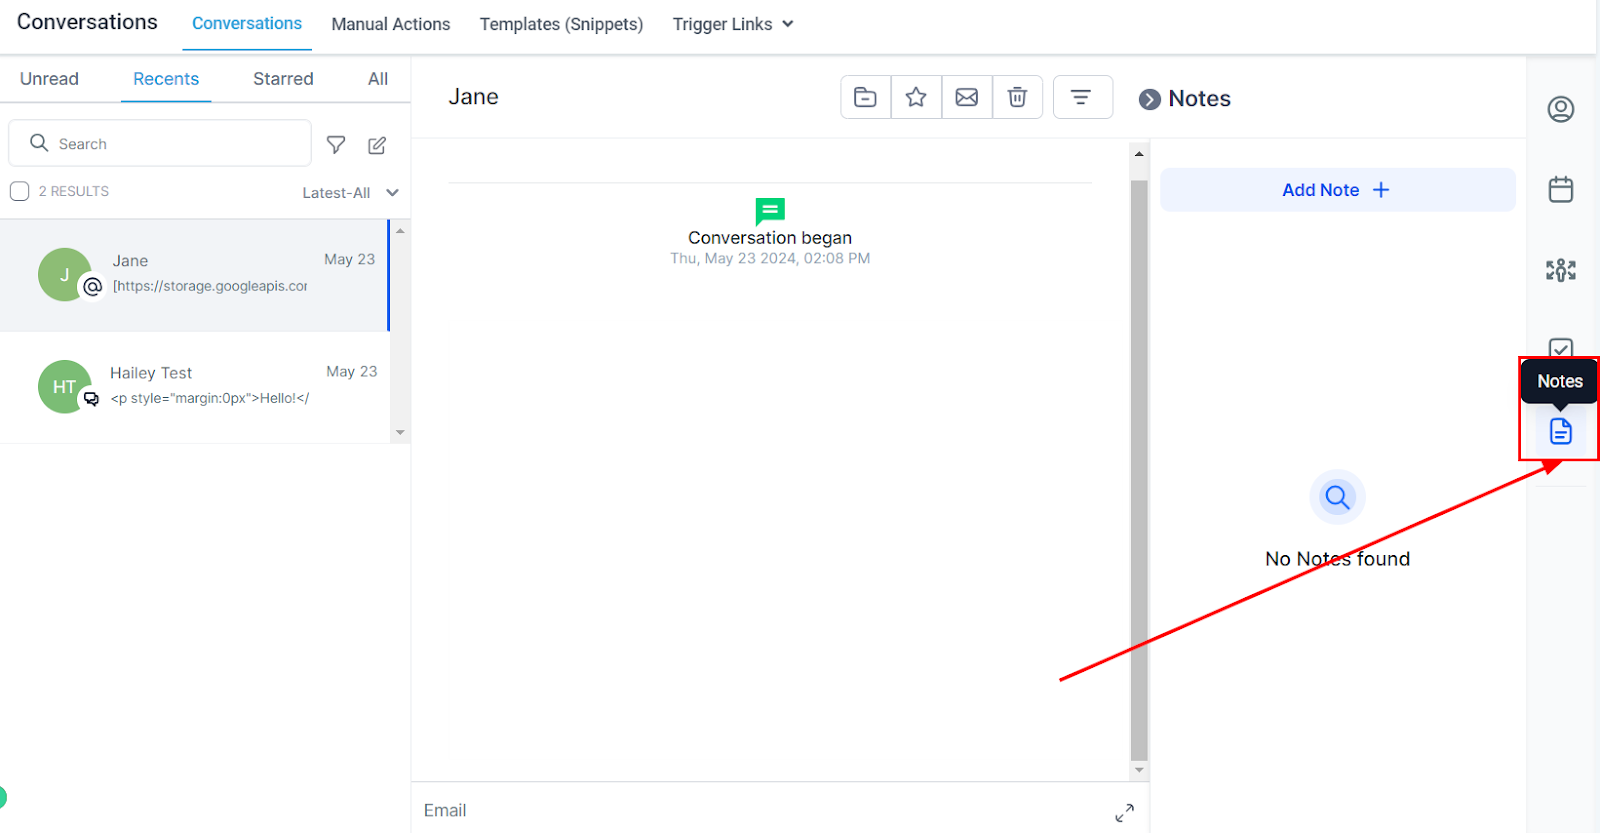1600x833 pixels.
Task: Click the Conversation began date text
Action: pos(770,258)
